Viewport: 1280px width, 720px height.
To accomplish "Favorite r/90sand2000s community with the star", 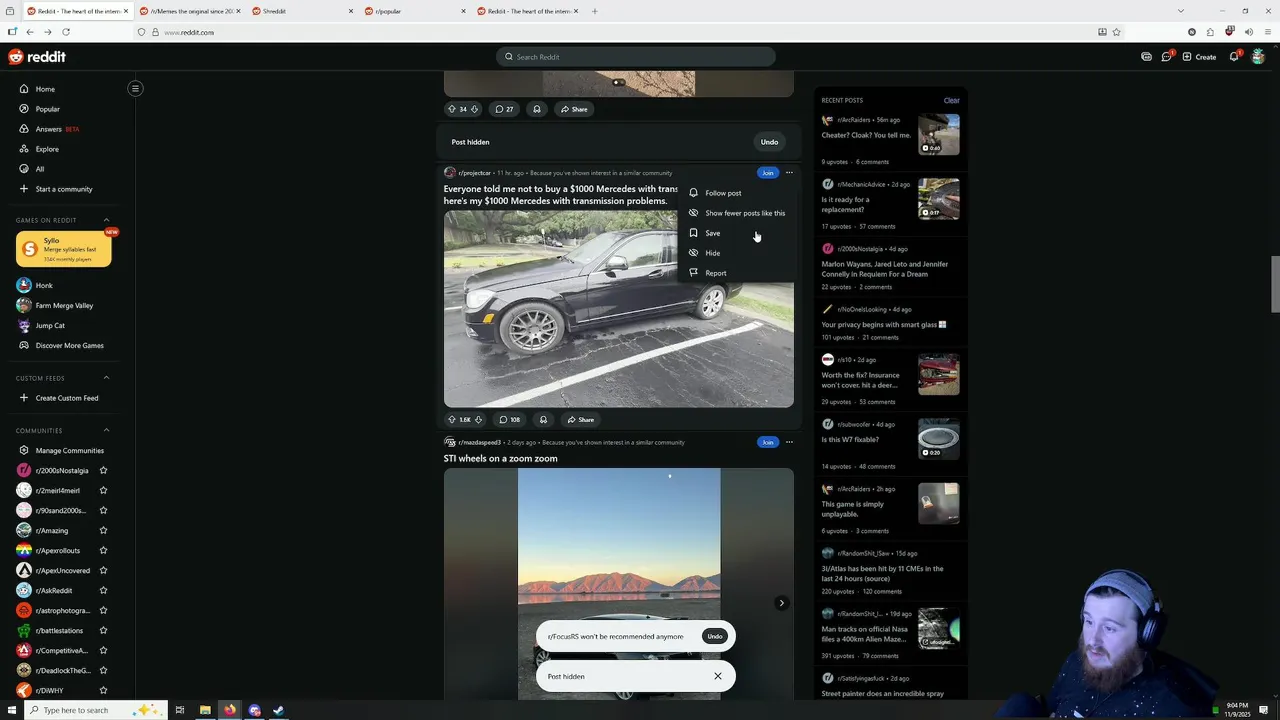I will 103,510.
